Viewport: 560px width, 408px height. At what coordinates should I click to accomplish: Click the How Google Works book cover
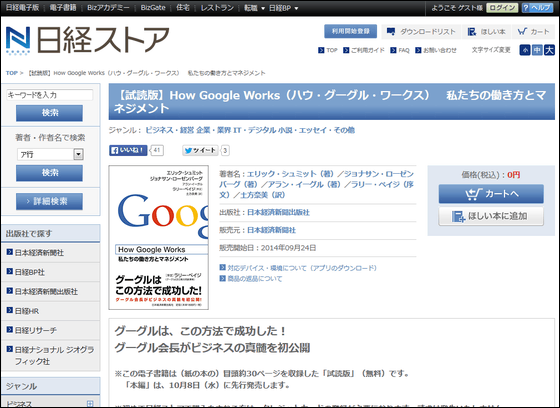(159, 238)
